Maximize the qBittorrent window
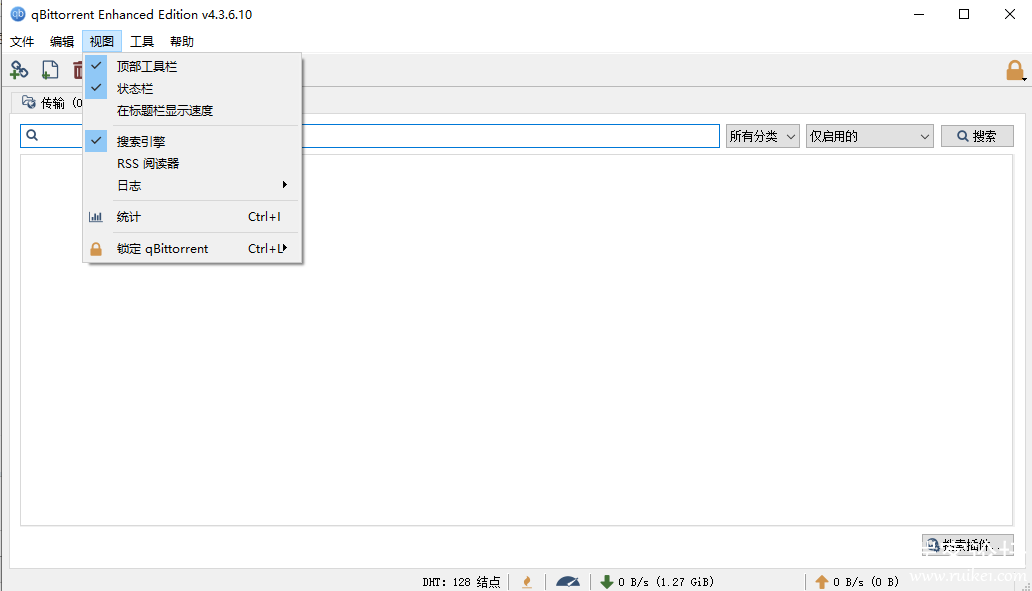Image resolution: width=1032 pixels, height=591 pixels. coord(964,14)
